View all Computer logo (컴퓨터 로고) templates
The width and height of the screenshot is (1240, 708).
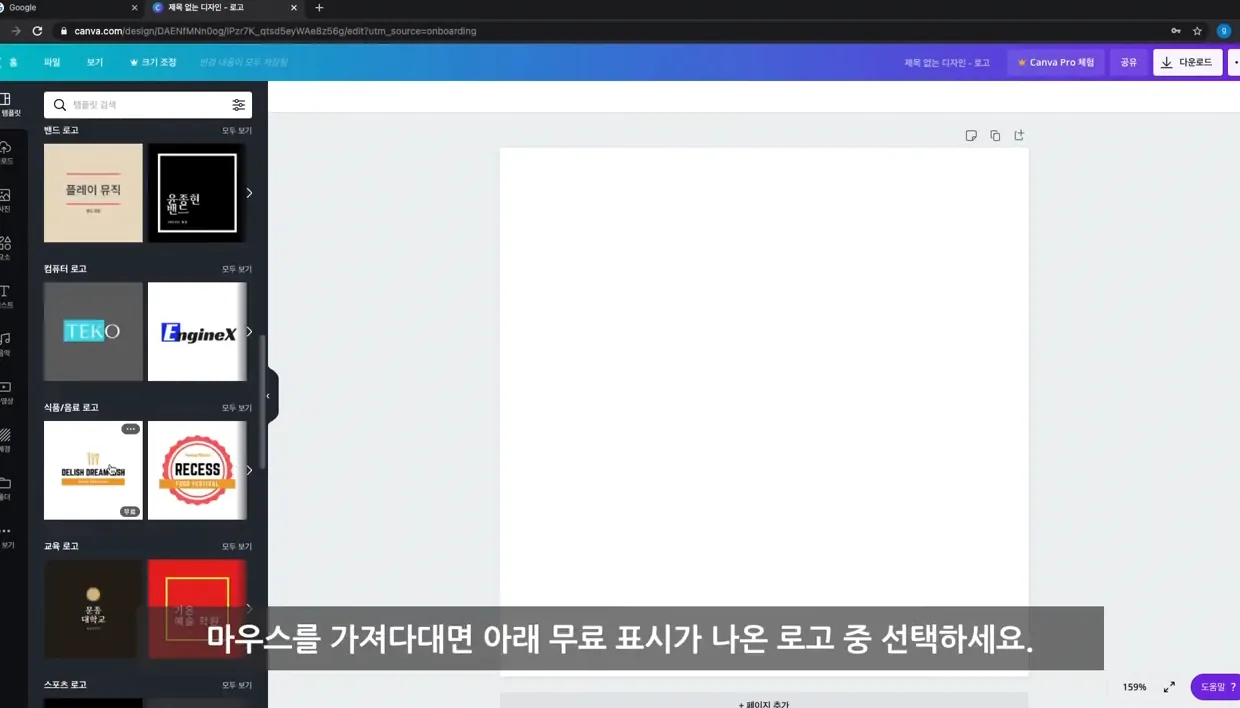click(x=237, y=269)
